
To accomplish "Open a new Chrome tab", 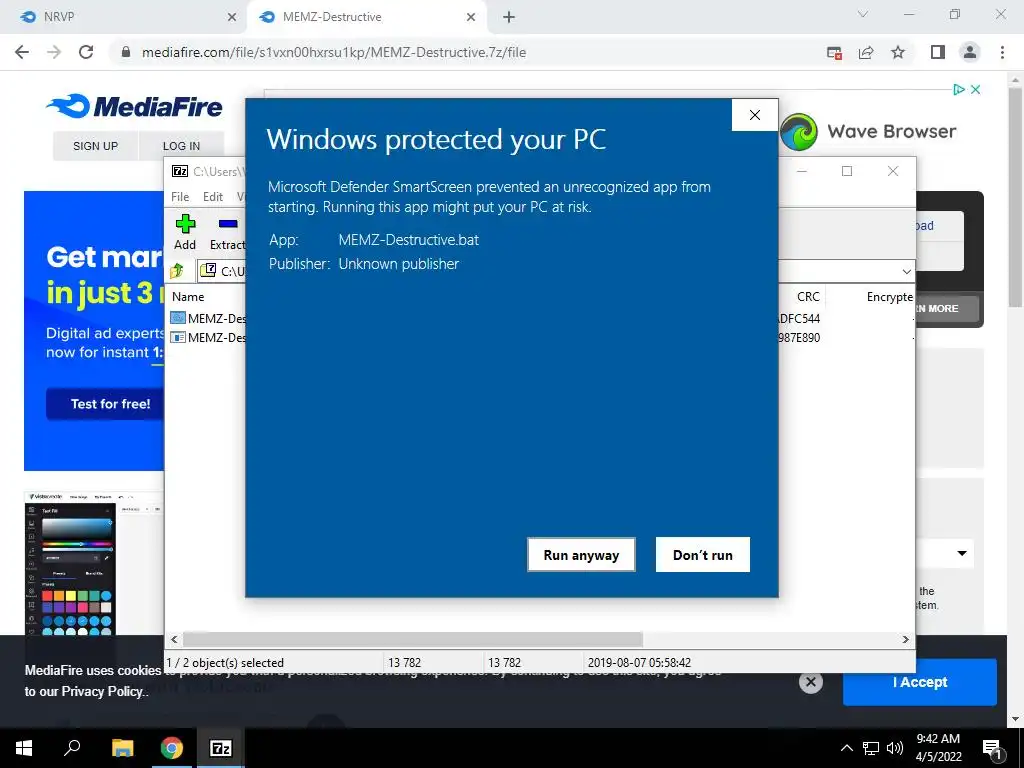I will pos(509,18).
